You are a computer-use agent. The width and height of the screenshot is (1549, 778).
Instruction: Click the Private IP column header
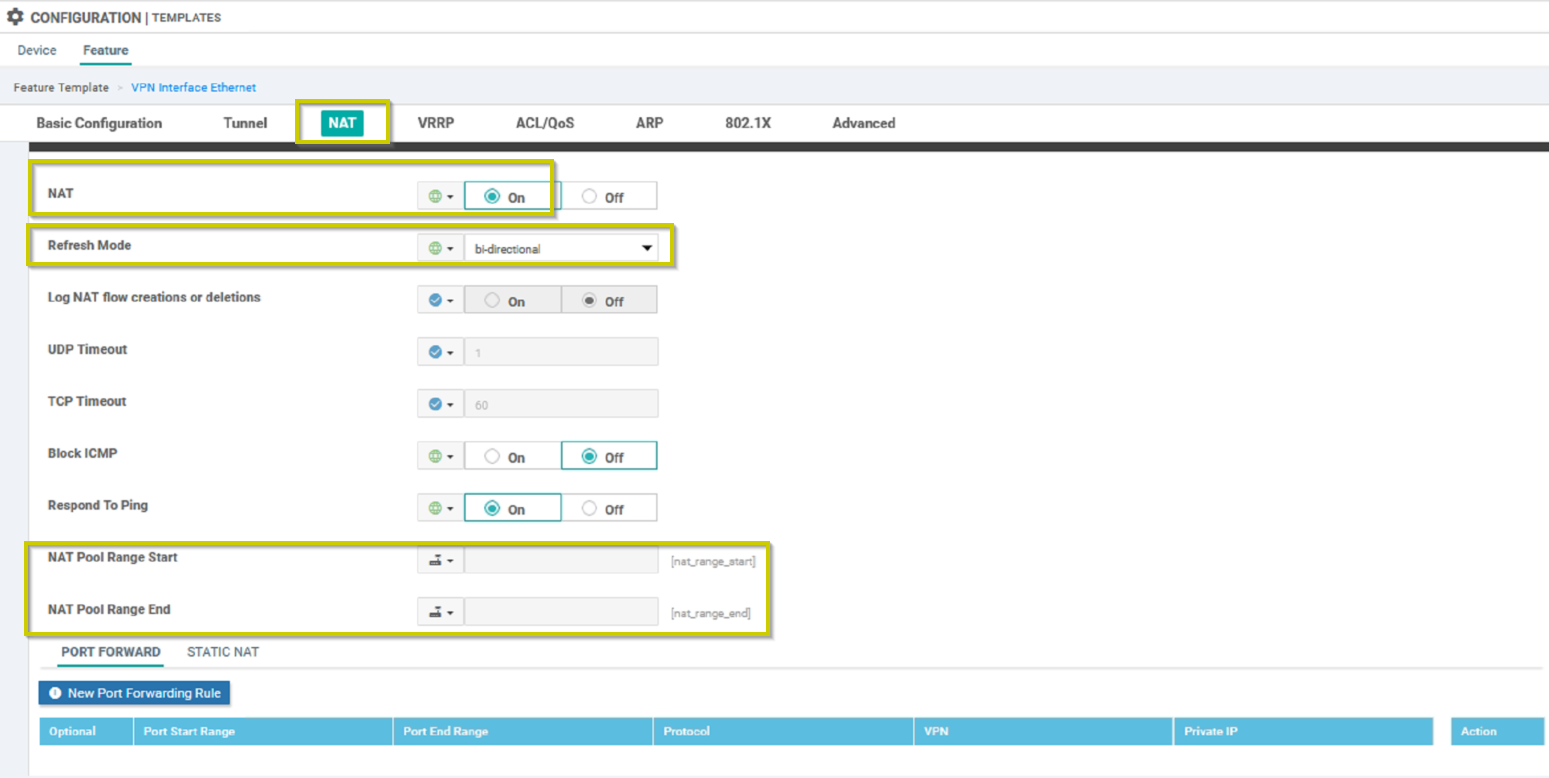1303,731
